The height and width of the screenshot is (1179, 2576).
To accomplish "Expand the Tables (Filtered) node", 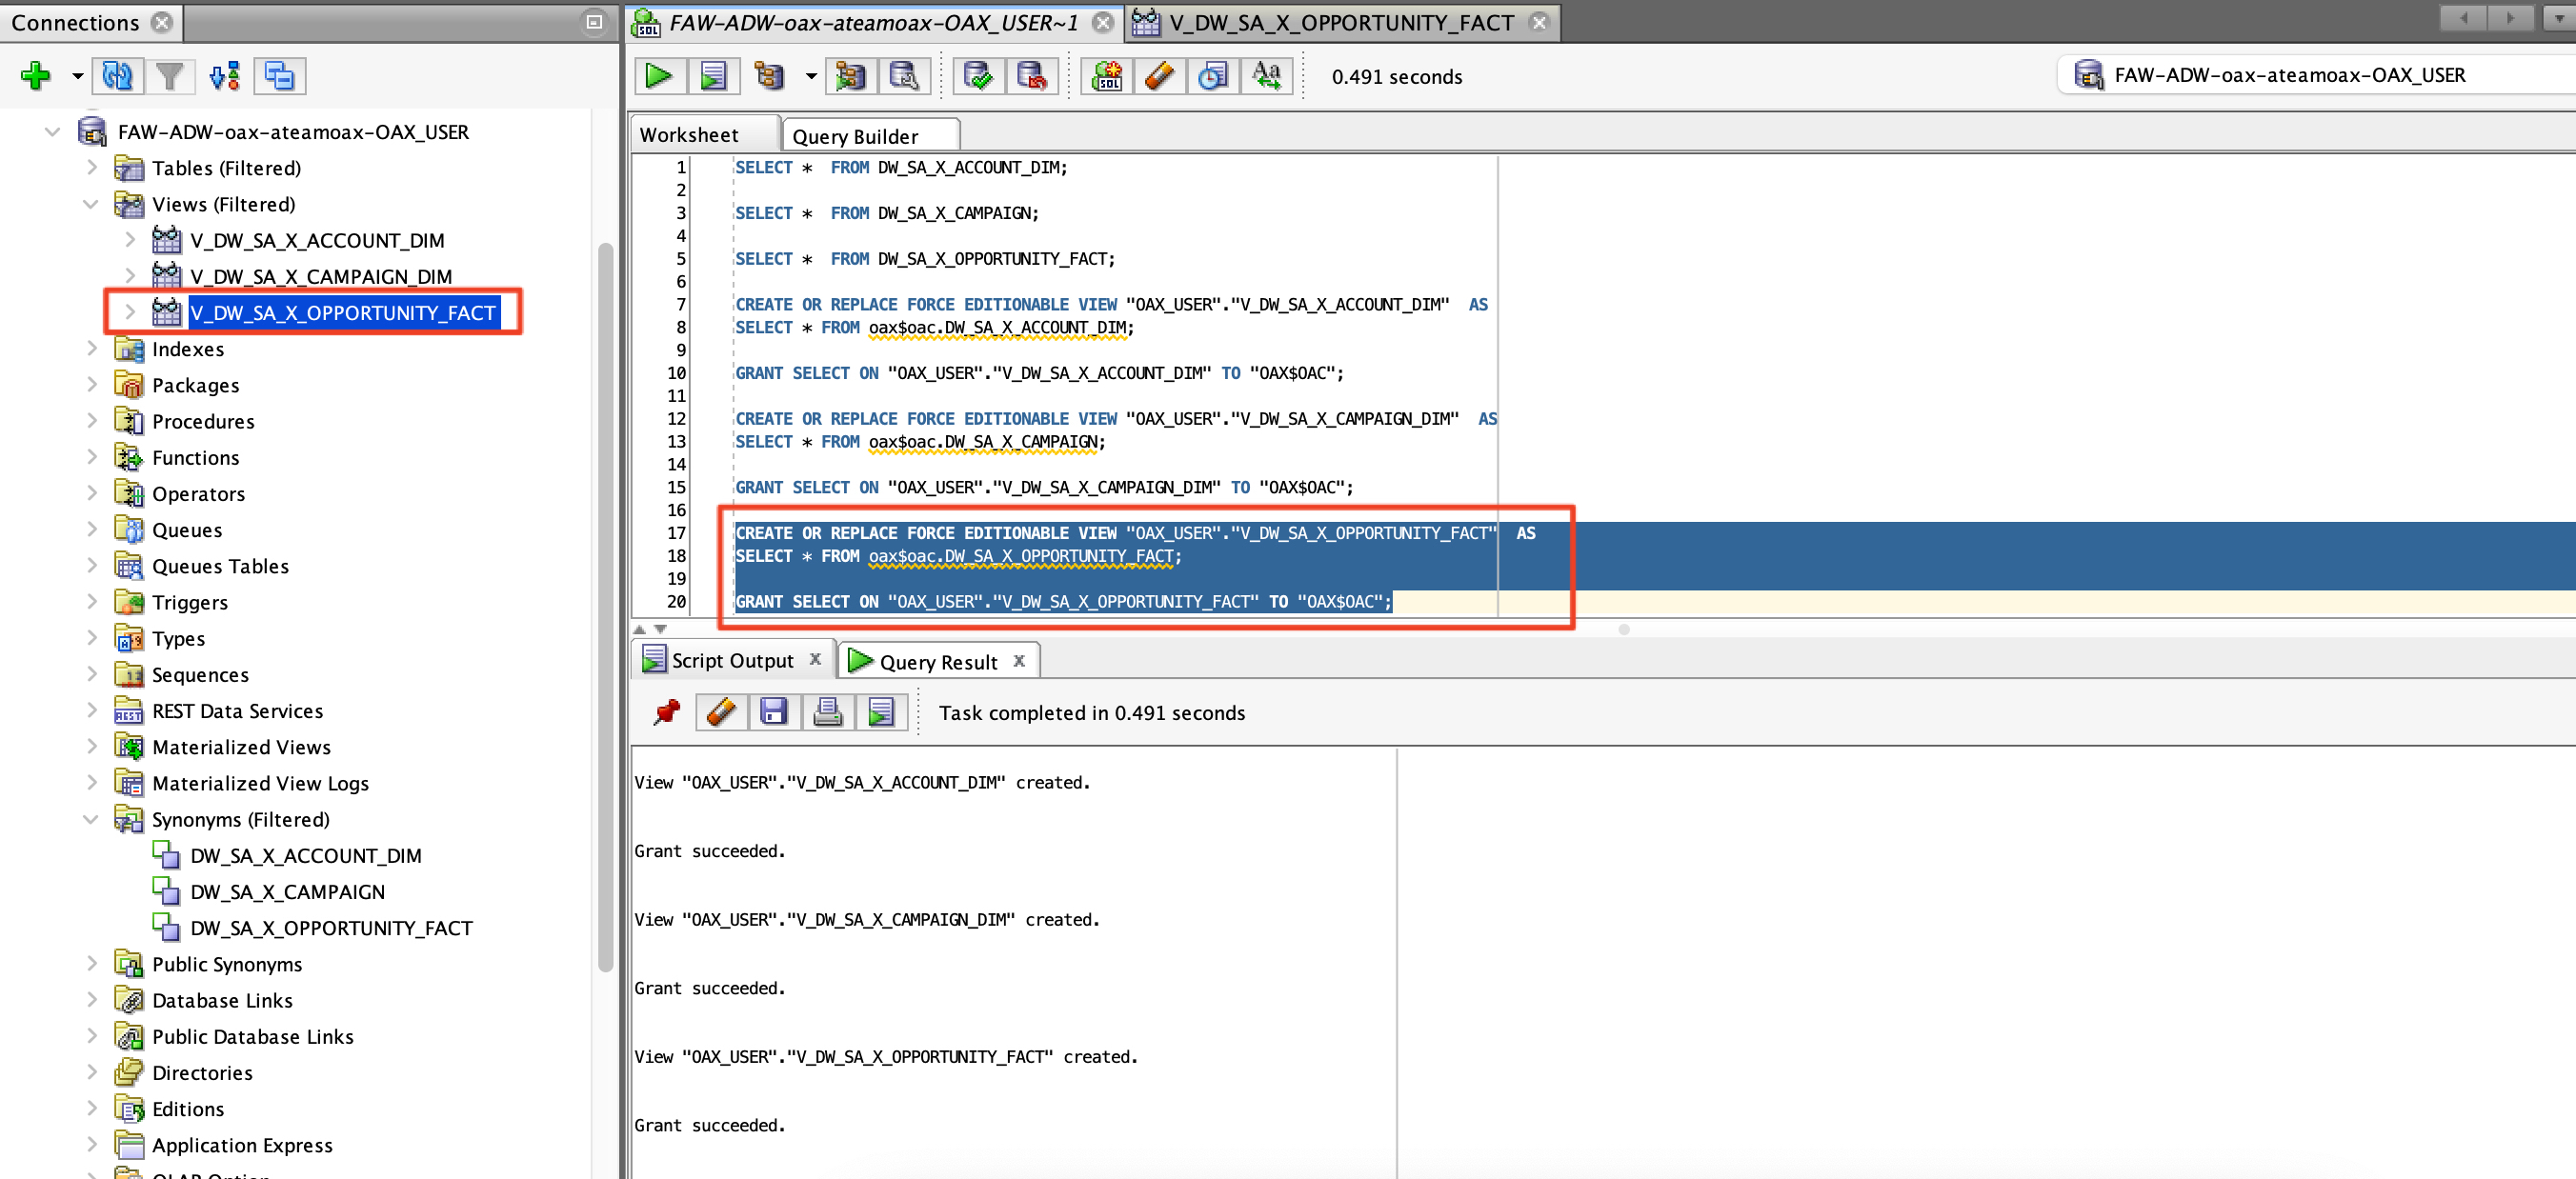I will click(91, 167).
